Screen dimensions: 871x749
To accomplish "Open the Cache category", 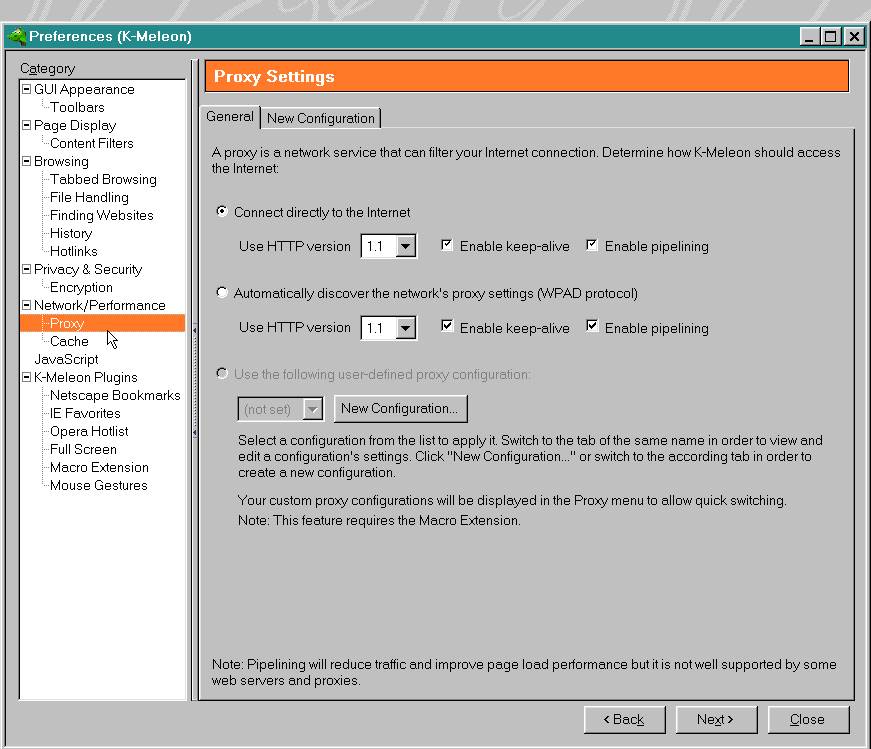I will click(x=69, y=342).
